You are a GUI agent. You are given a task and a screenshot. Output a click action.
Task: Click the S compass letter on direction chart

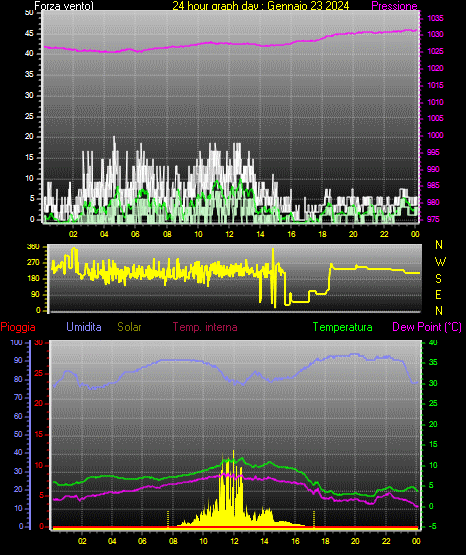tap(438, 279)
